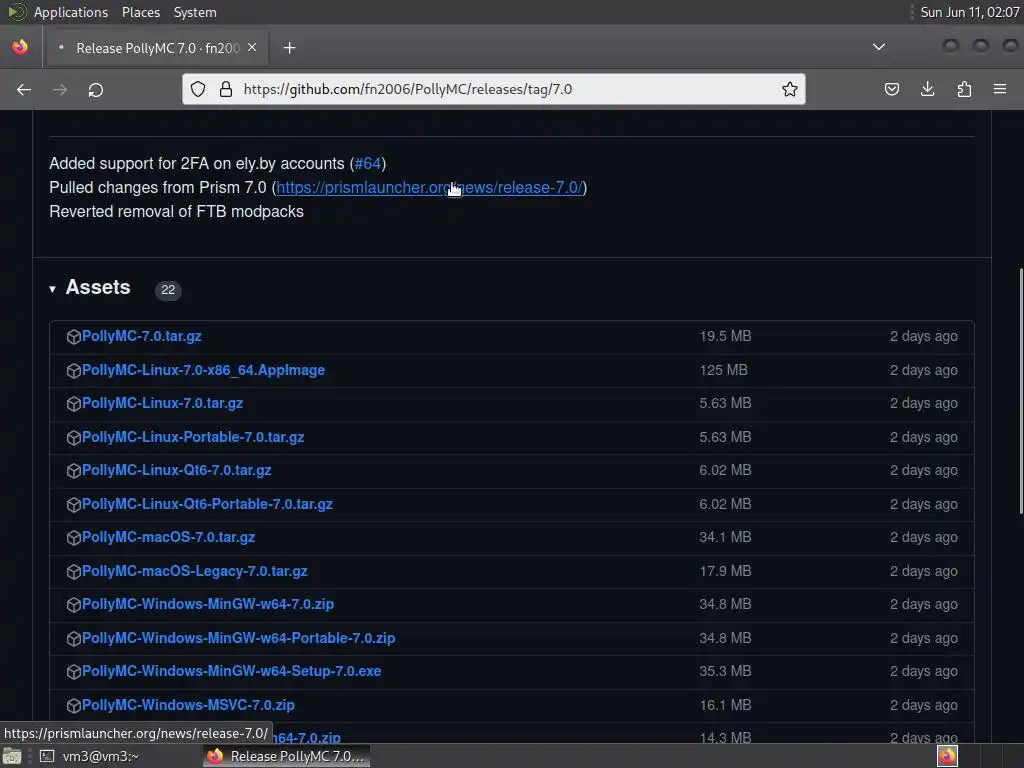The image size is (1024, 768).
Task: Download PollyMC-Windows-MinGW-w64-Portable-7.0.zip
Action: [238, 638]
